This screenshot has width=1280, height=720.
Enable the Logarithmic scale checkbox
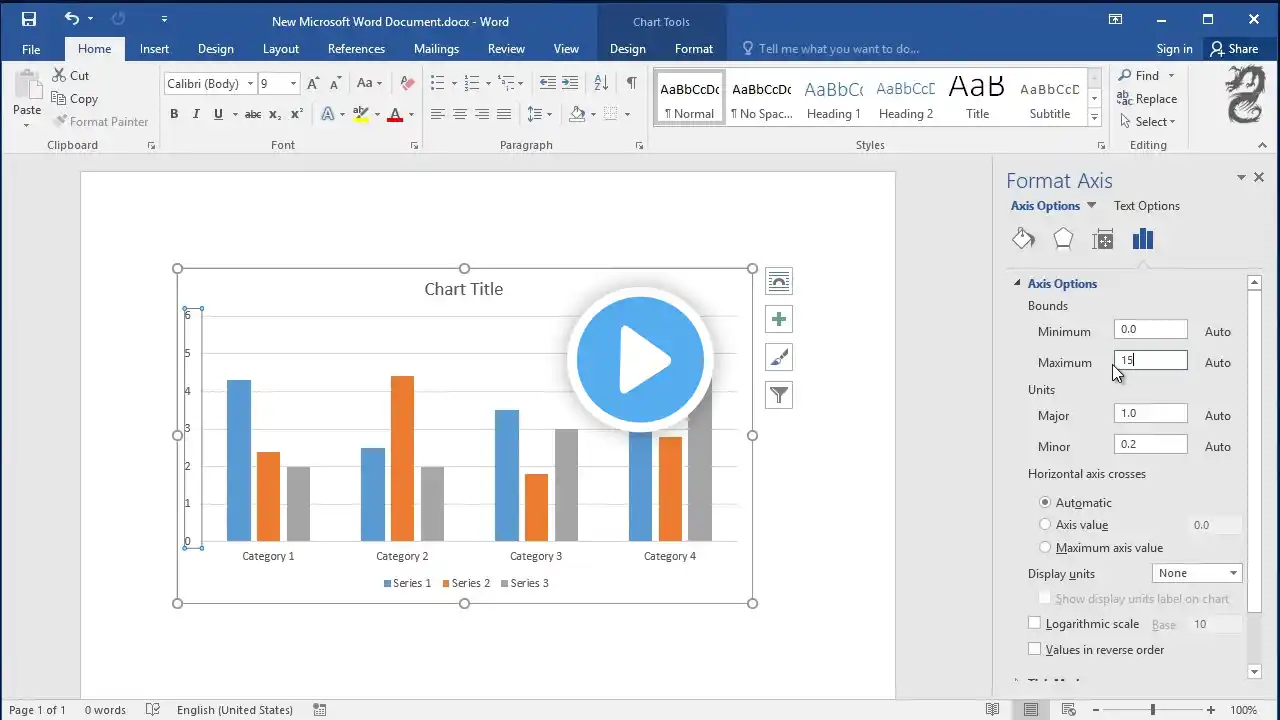(1035, 623)
